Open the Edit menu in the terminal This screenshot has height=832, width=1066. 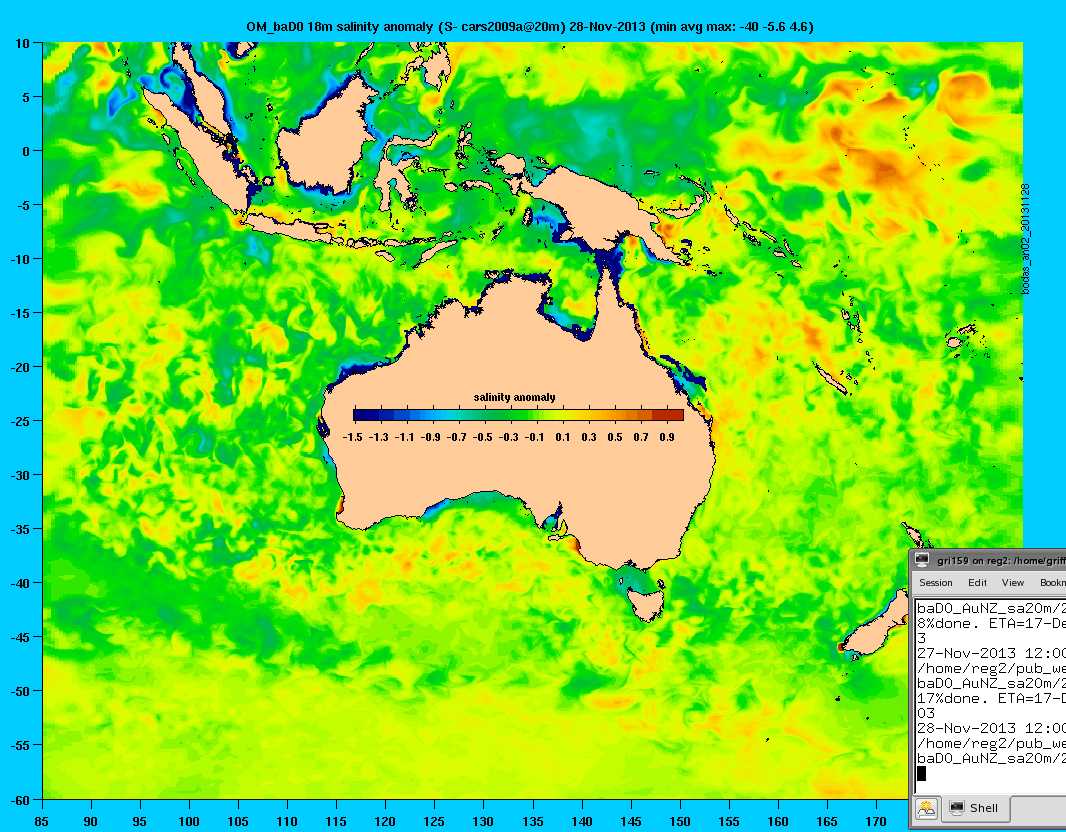(x=977, y=583)
